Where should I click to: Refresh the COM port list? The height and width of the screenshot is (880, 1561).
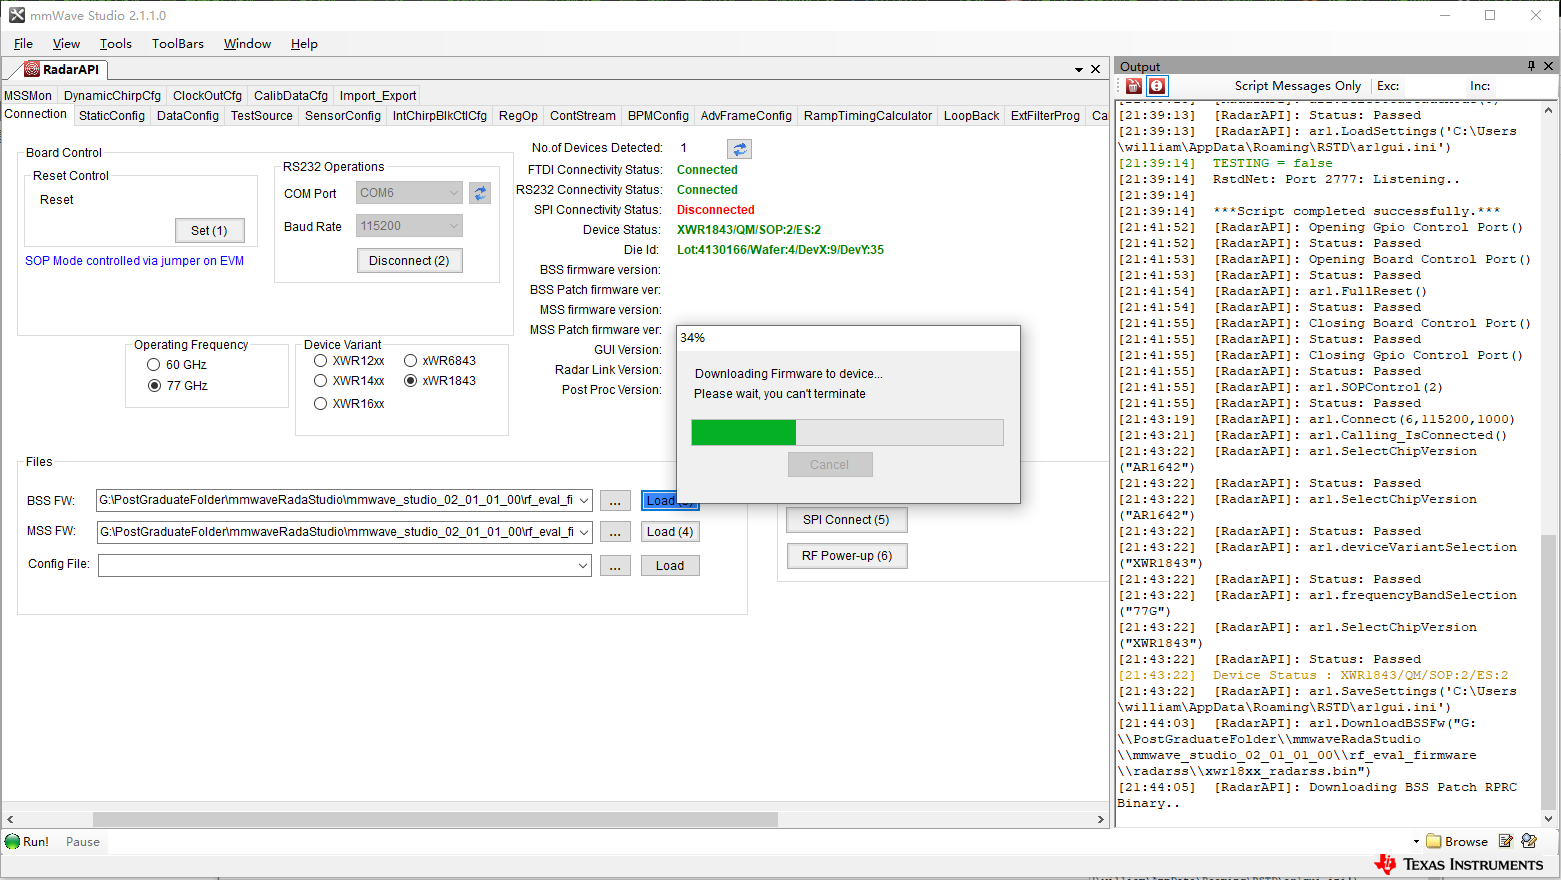click(x=480, y=193)
